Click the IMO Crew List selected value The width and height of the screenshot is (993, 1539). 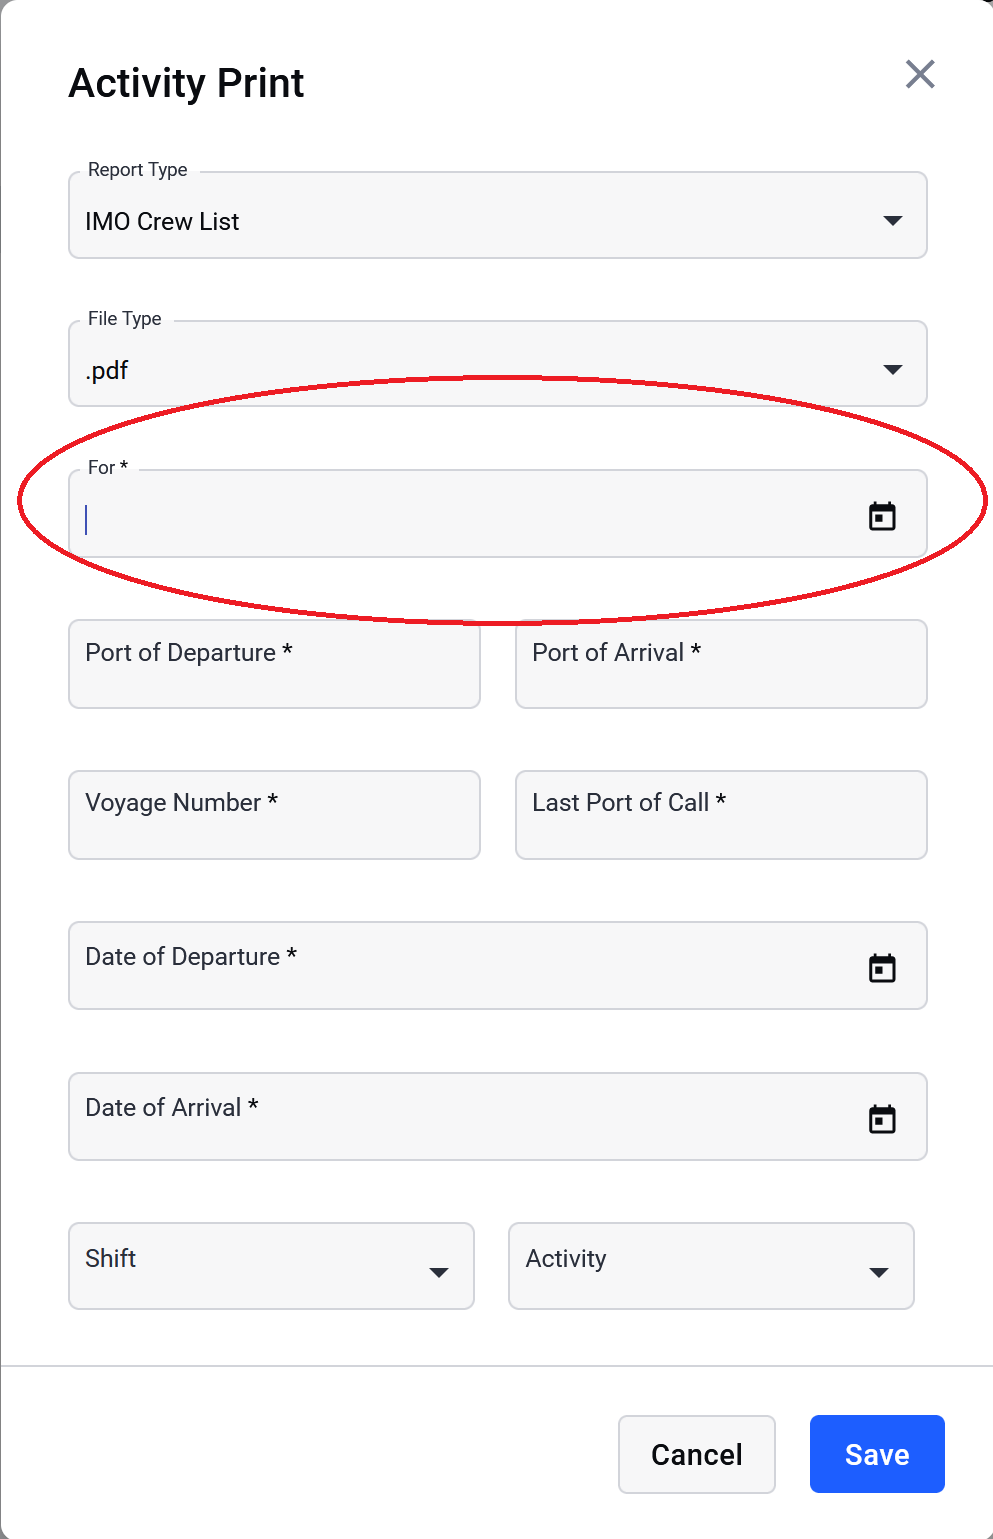tap(162, 221)
